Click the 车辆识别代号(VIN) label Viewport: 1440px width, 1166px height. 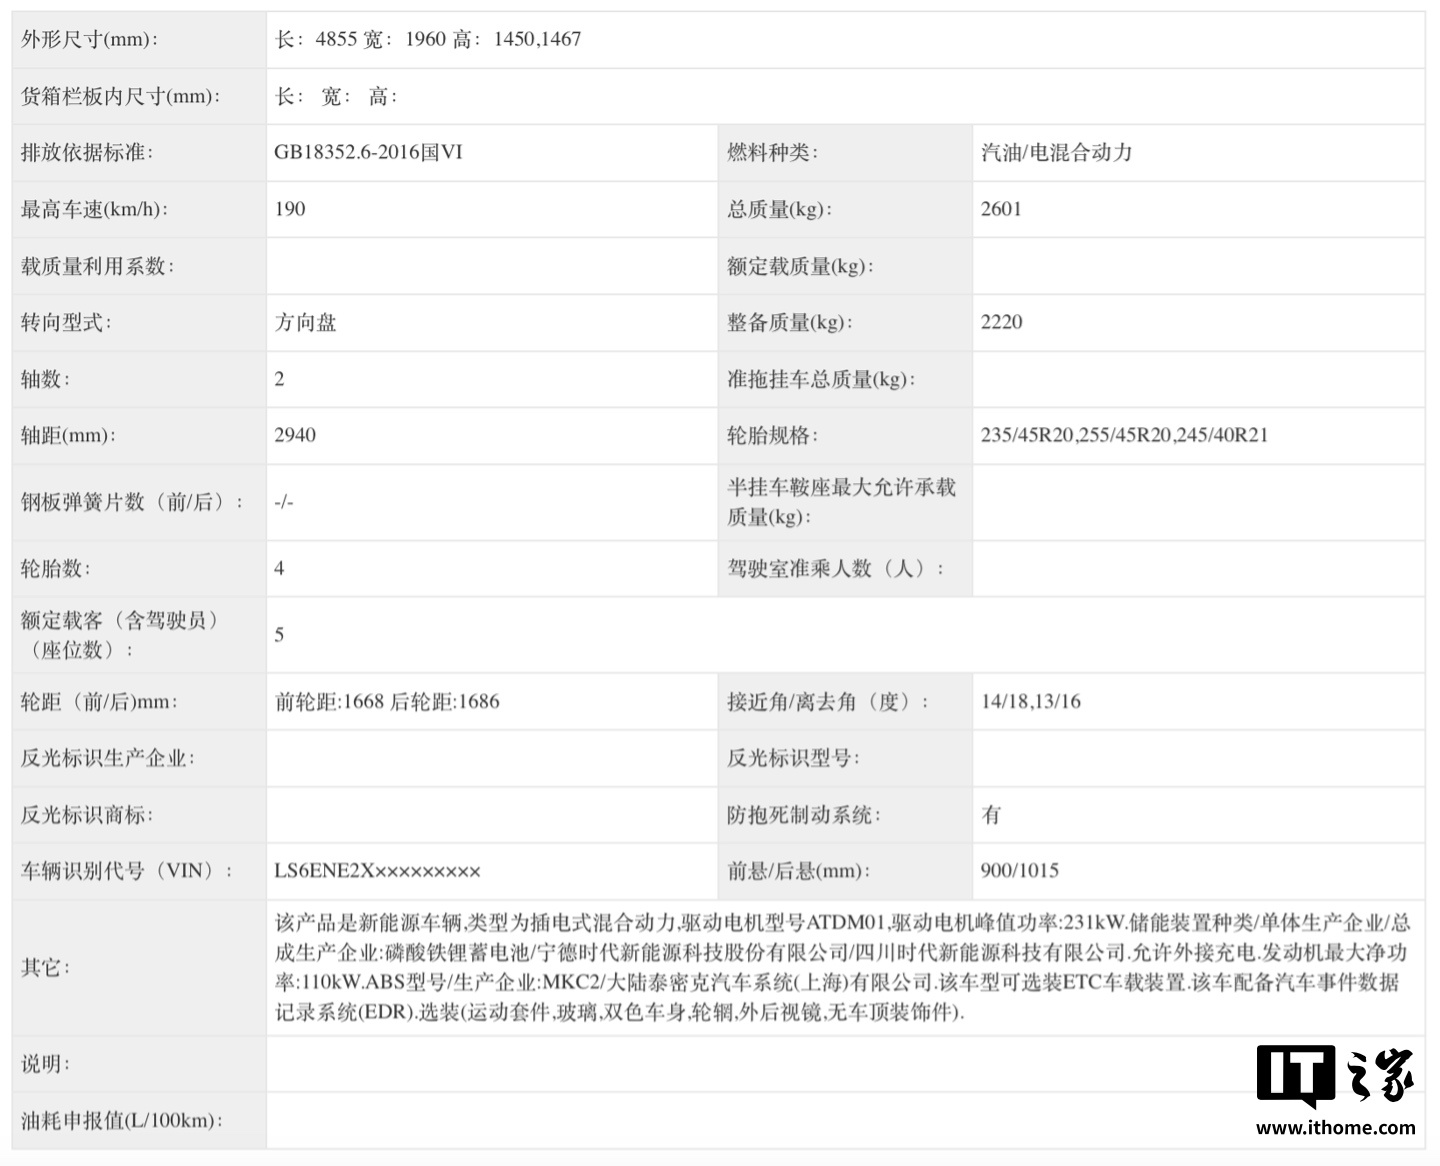click(x=128, y=871)
